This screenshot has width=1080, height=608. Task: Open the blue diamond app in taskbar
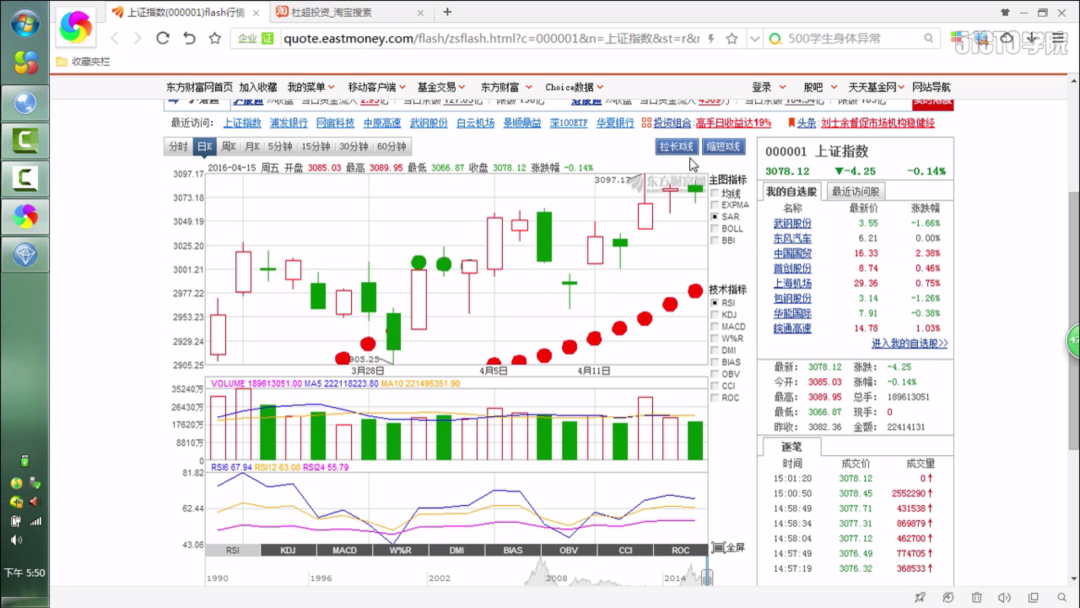(25, 255)
